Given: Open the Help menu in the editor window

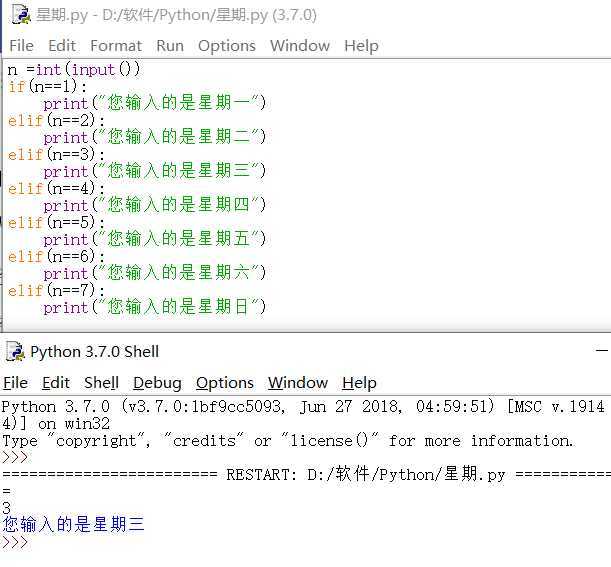Looking at the screenshot, I should tap(361, 46).
